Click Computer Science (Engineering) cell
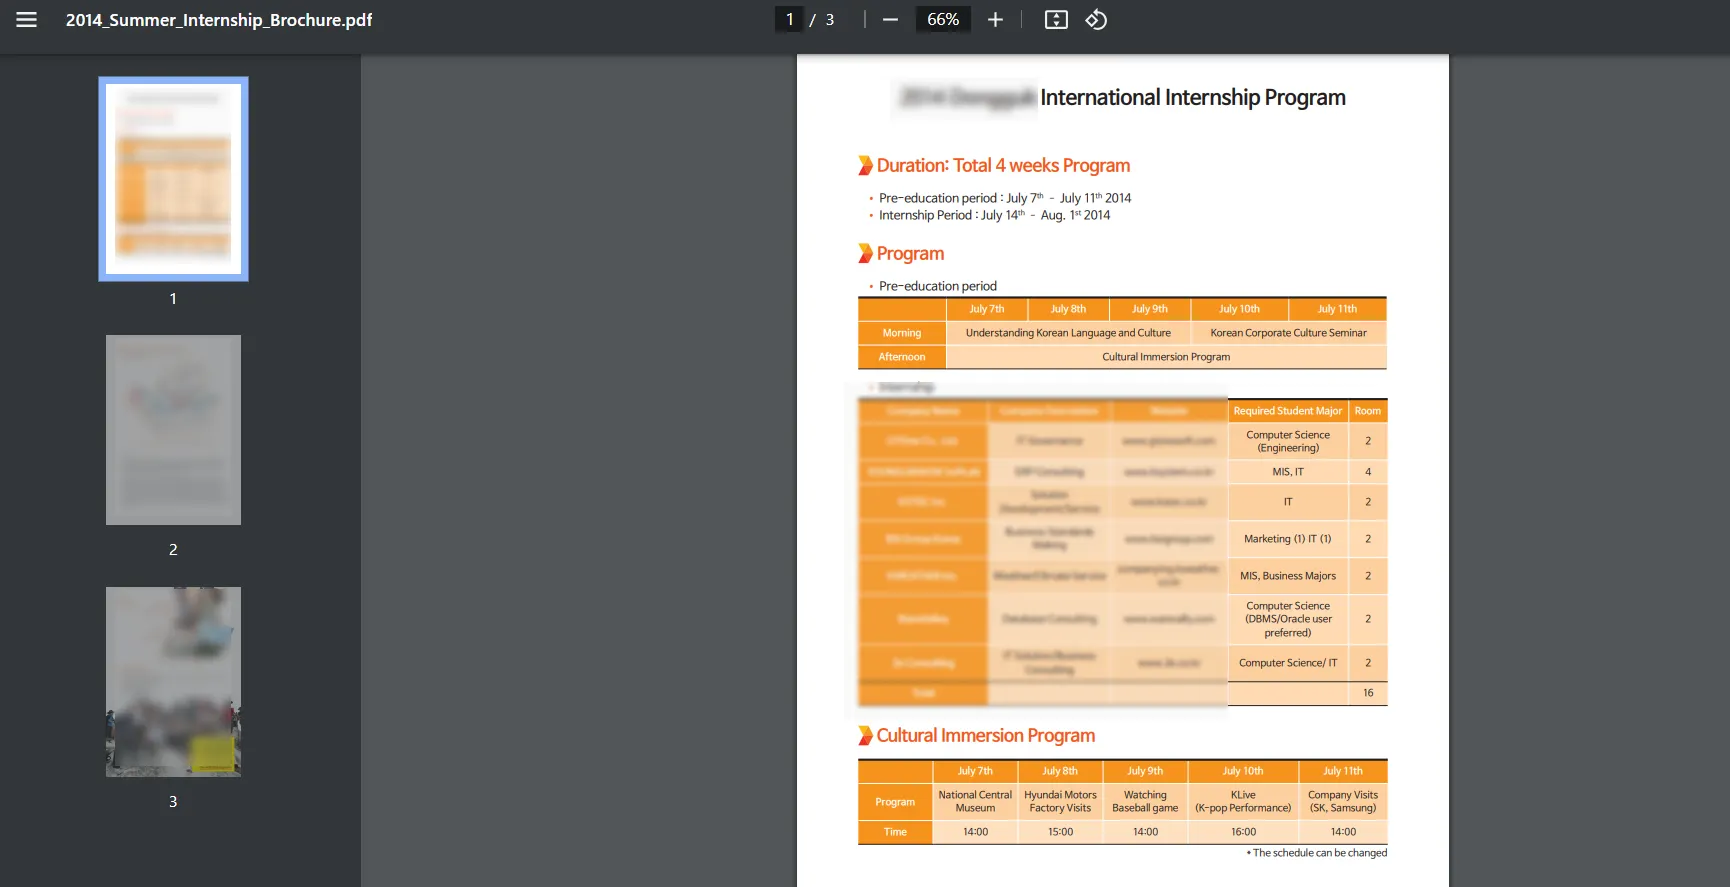Image resolution: width=1730 pixels, height=887 pixels. click(1288, 442)
